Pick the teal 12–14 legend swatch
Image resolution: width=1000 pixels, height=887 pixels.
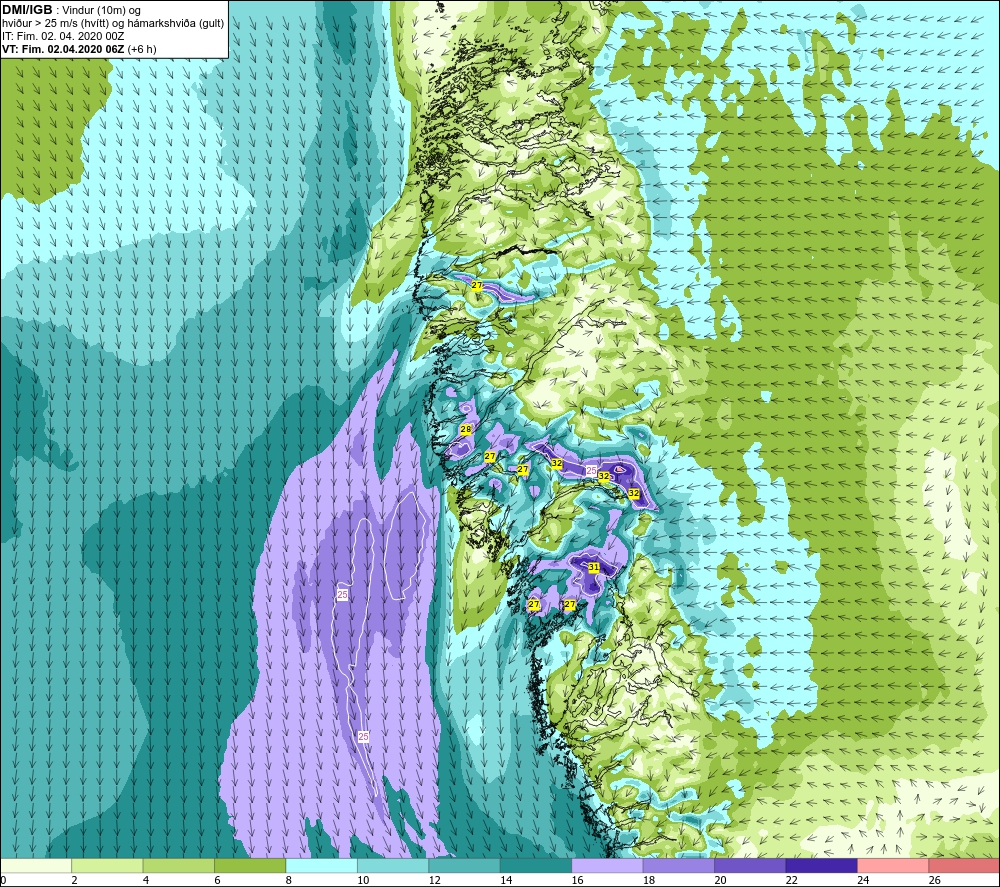(464, 865)
